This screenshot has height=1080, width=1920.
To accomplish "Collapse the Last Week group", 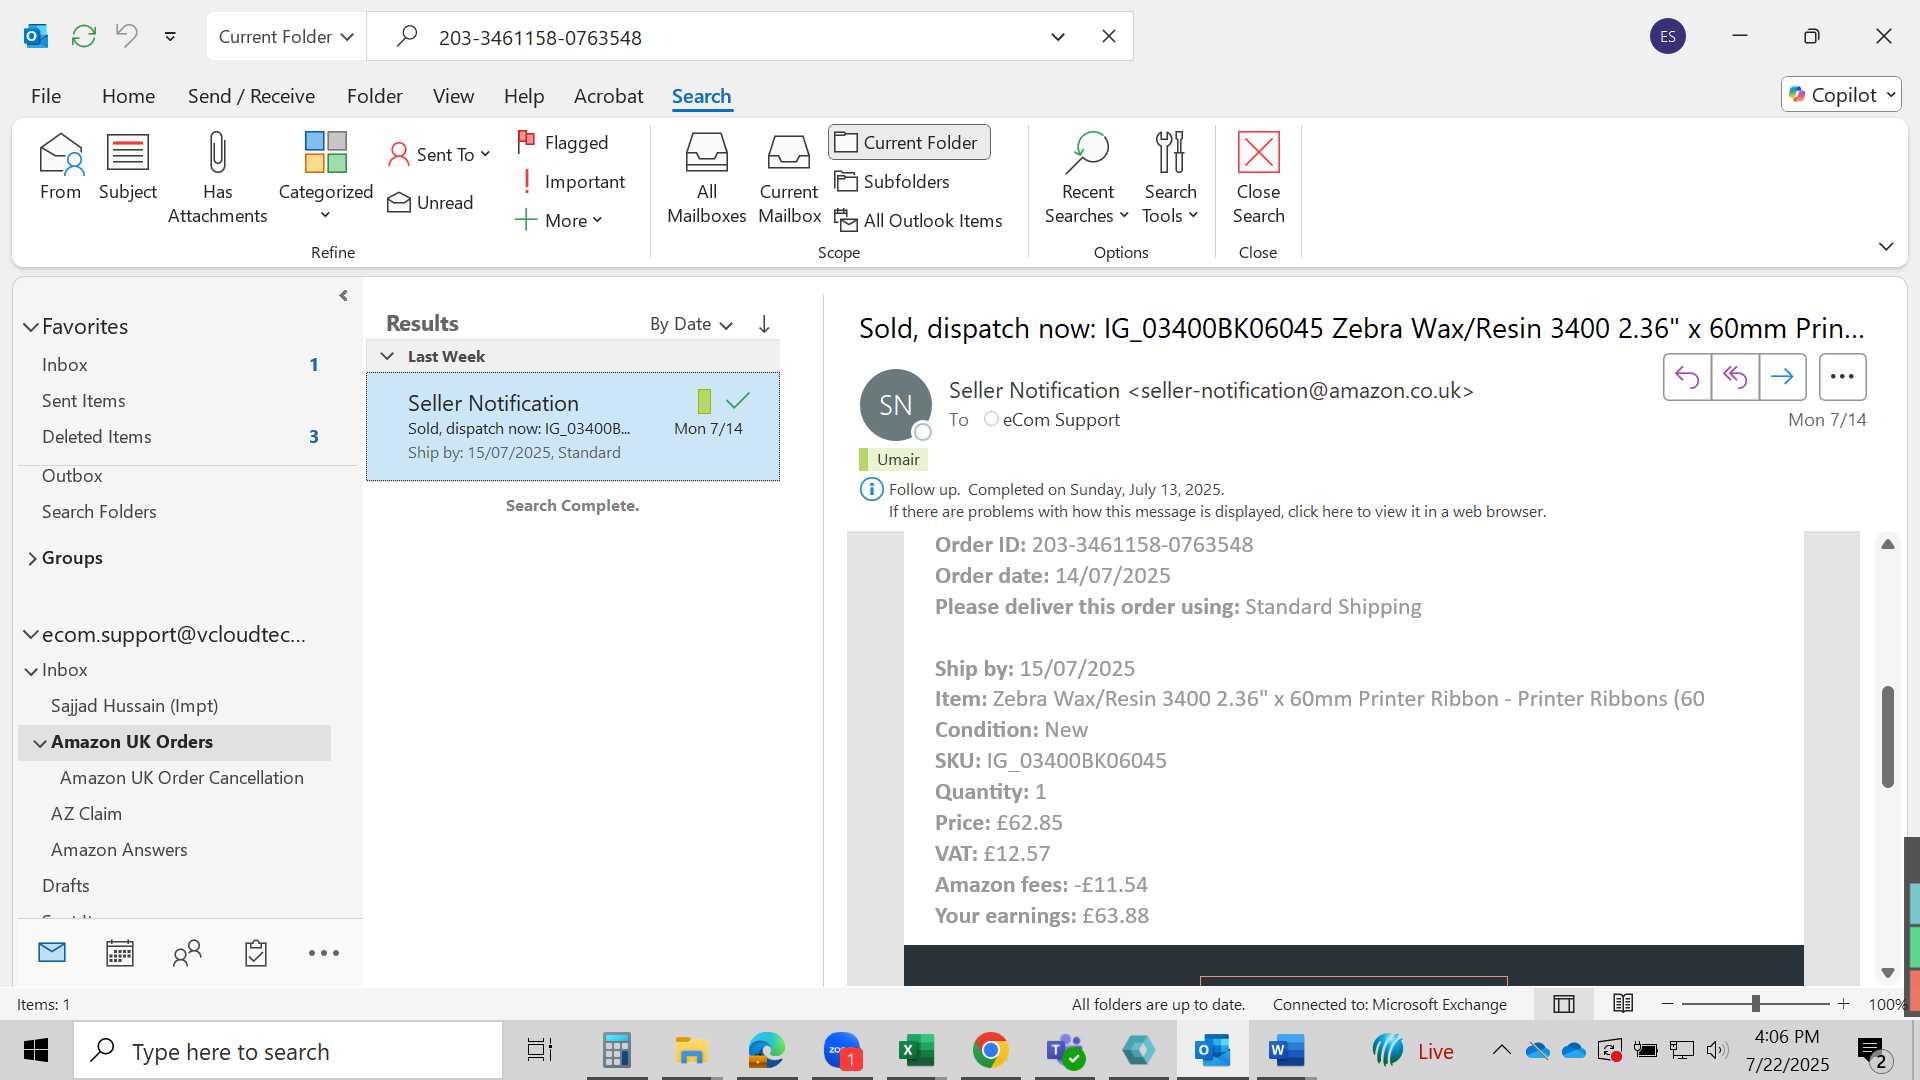I will [387, 356].
